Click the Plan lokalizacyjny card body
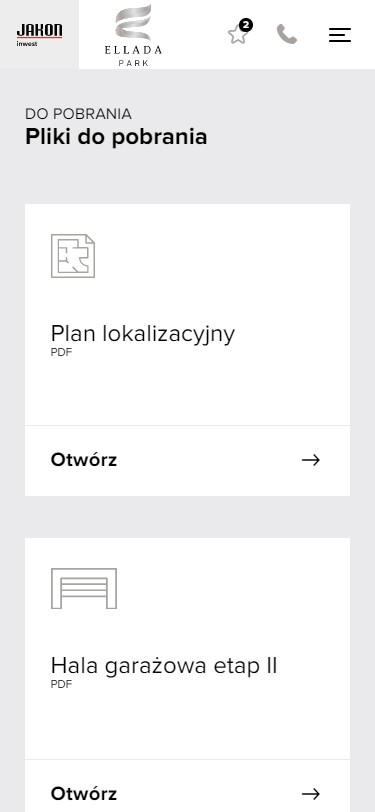The image size is (375, 812). point(188,315)
